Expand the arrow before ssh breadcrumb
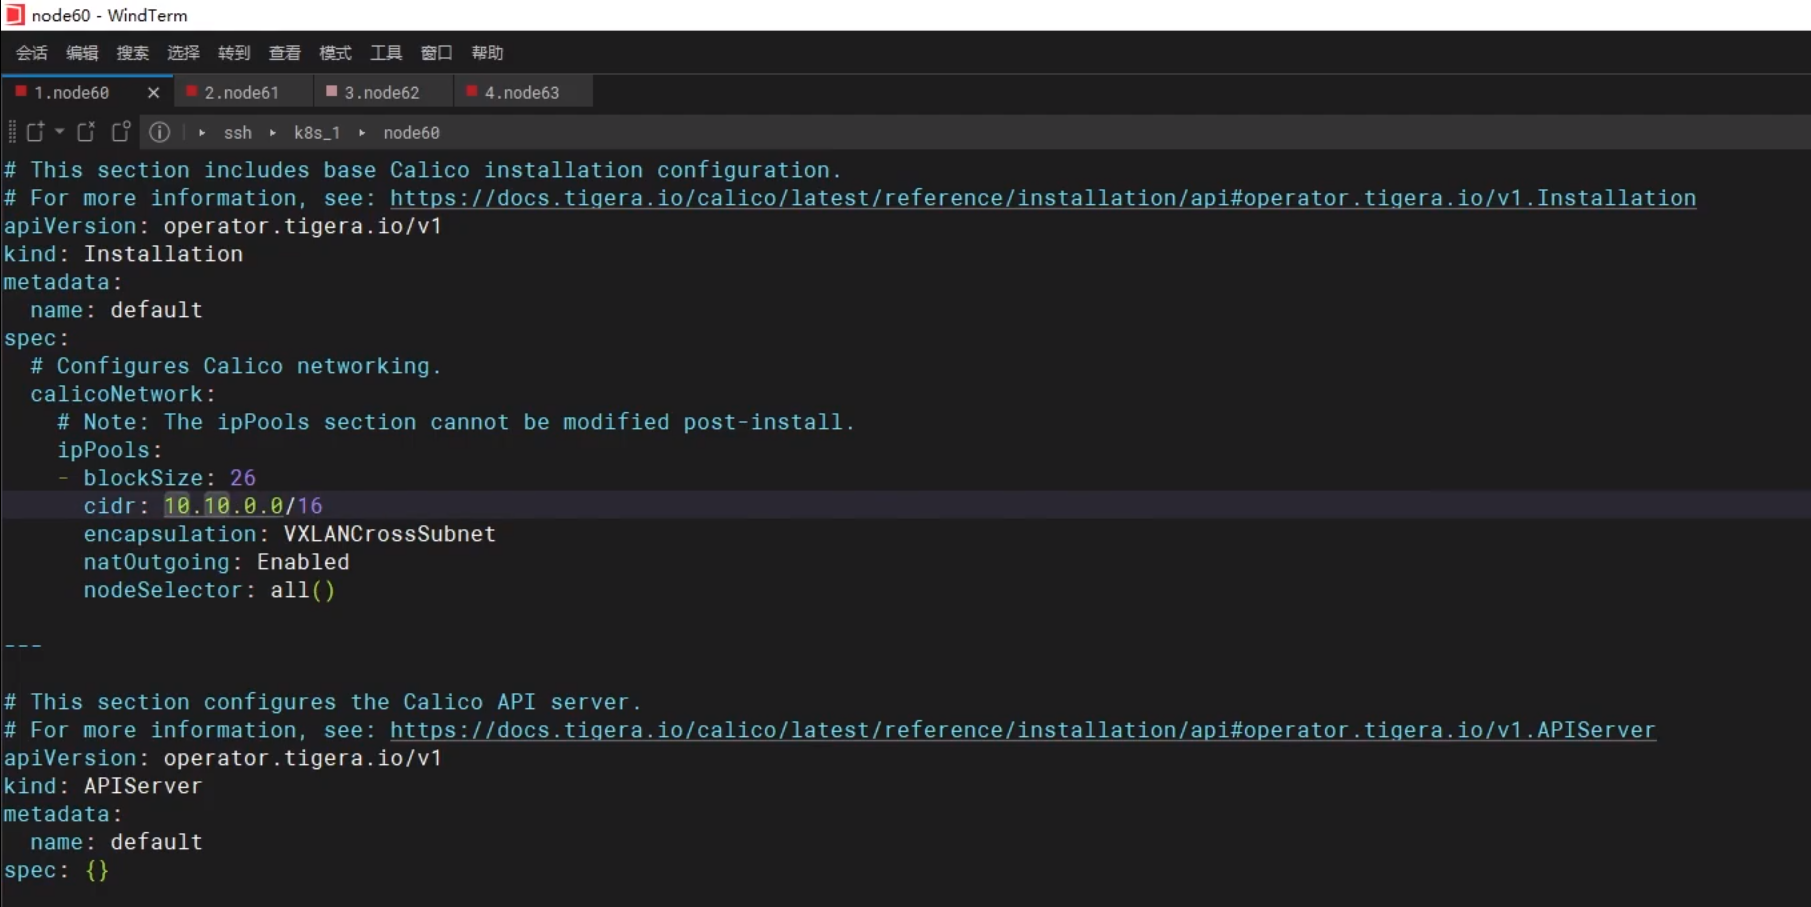 coord(202,133)
